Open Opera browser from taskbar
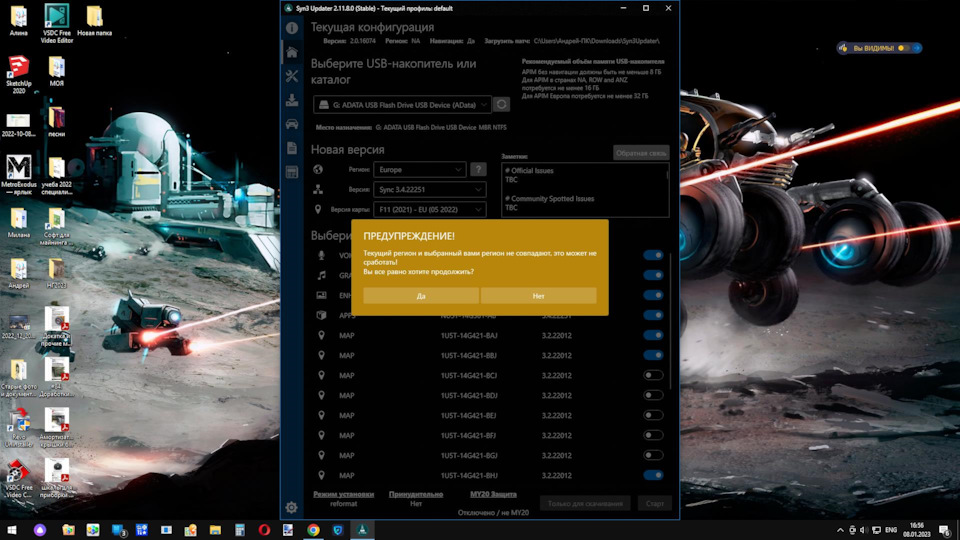Image resolution: width=960 pixels, height=540 pixels. click(264, 530)
